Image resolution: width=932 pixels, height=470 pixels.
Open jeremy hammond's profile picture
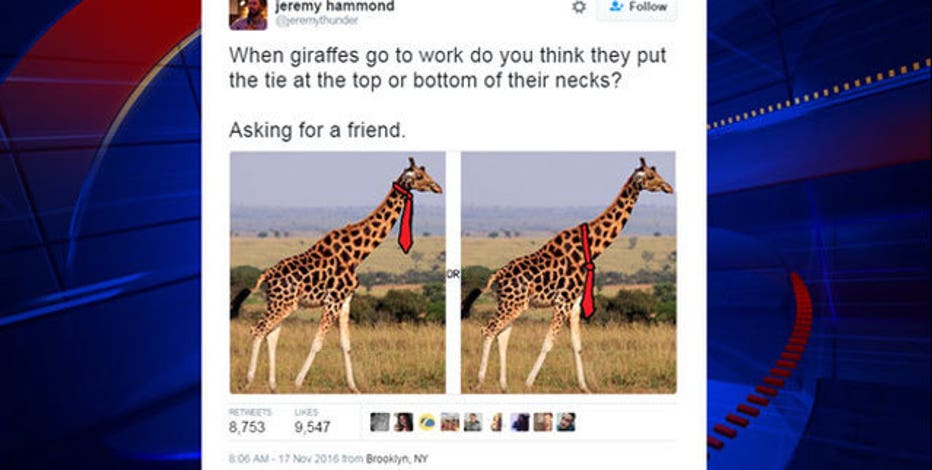248,14
